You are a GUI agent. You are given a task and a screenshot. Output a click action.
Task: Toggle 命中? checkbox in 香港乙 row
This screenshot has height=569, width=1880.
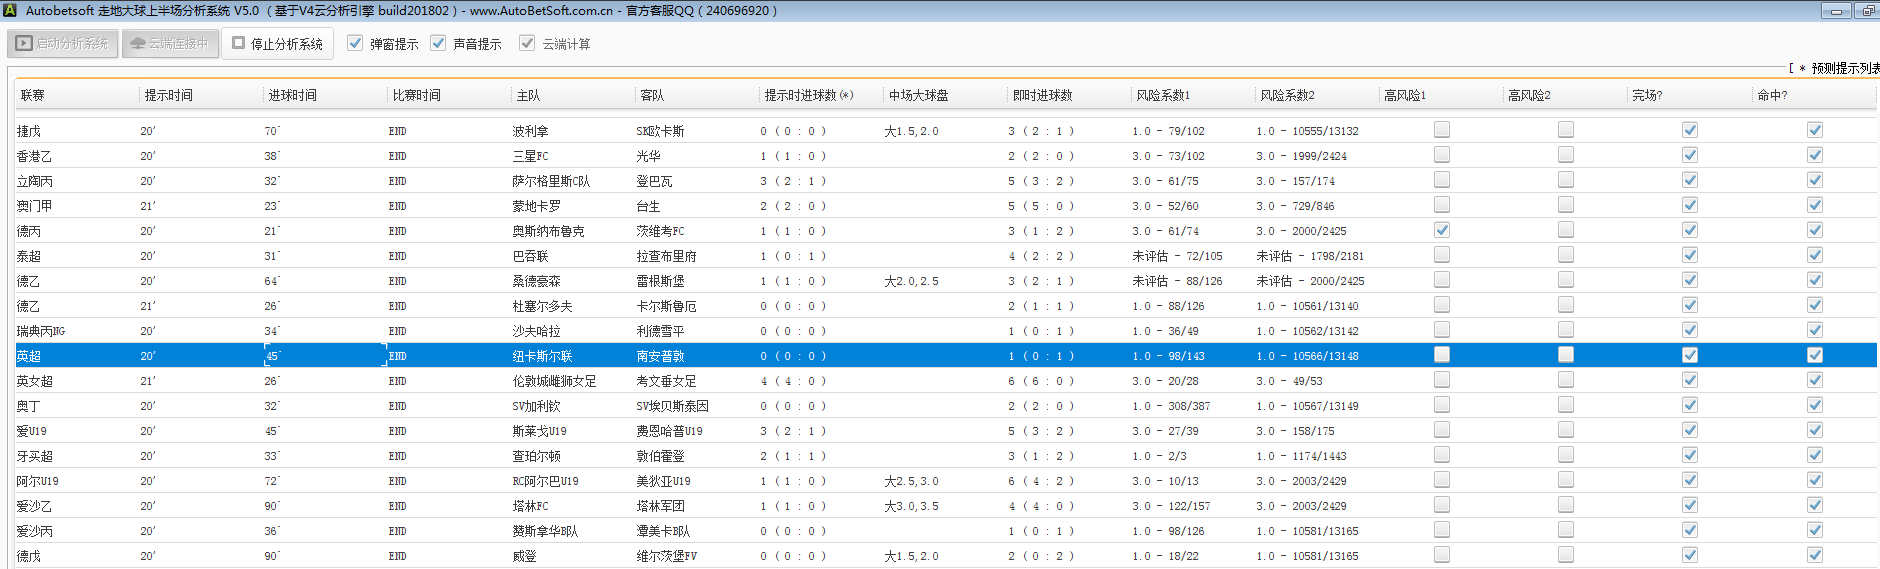click(1814, 155)
